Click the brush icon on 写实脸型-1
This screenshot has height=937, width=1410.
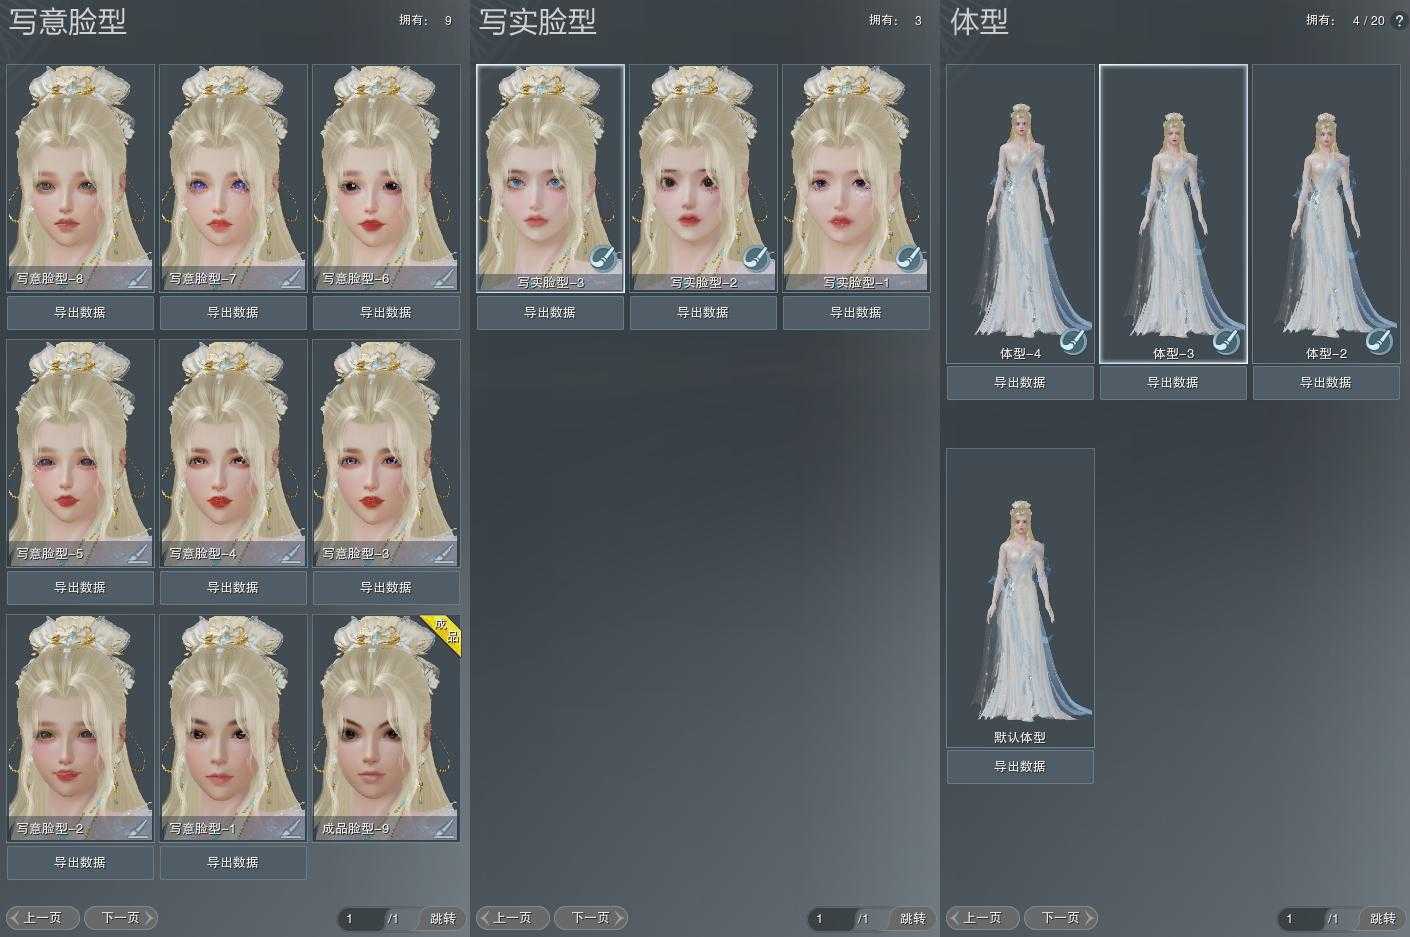(908, 258)
